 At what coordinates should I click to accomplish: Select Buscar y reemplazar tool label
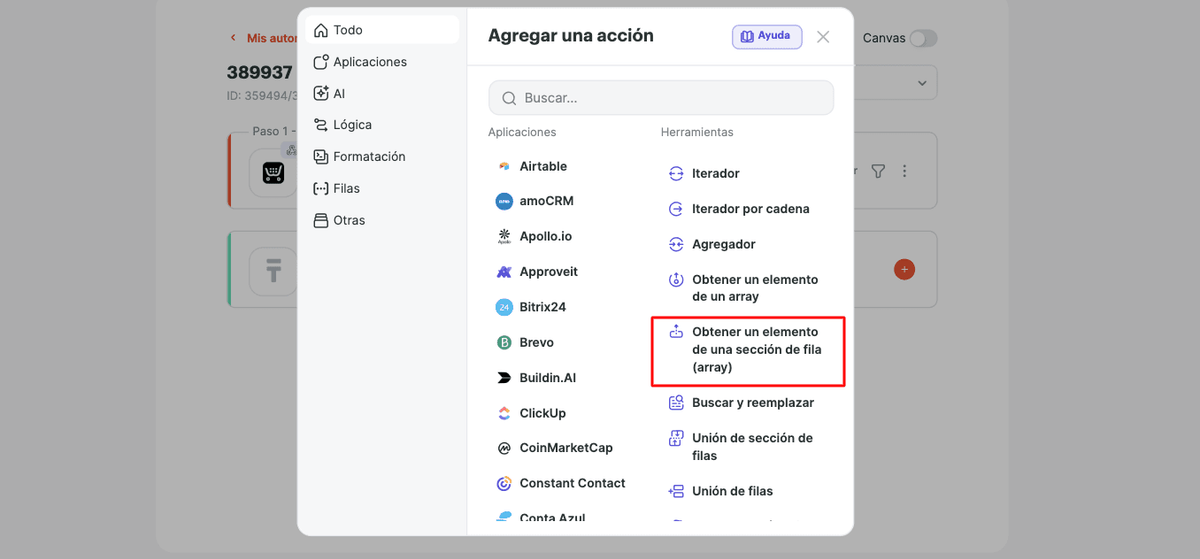pyautogui.click(x=753, y=403)
